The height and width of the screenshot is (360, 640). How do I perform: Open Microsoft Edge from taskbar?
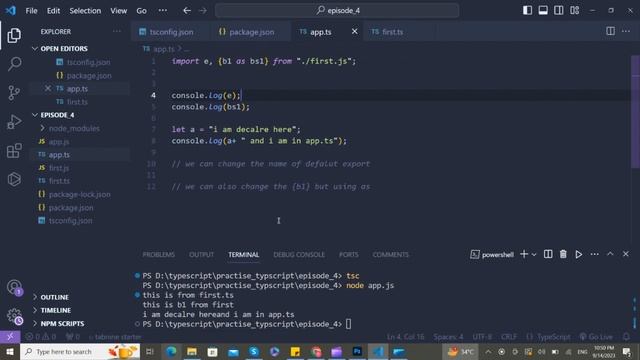coord(171,351)
